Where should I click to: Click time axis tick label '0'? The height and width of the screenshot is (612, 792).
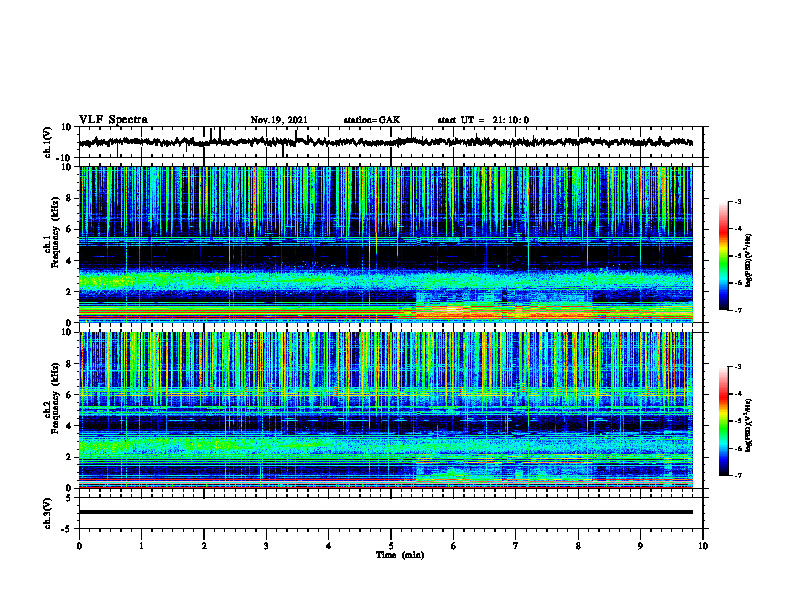(x=79, y=546)
